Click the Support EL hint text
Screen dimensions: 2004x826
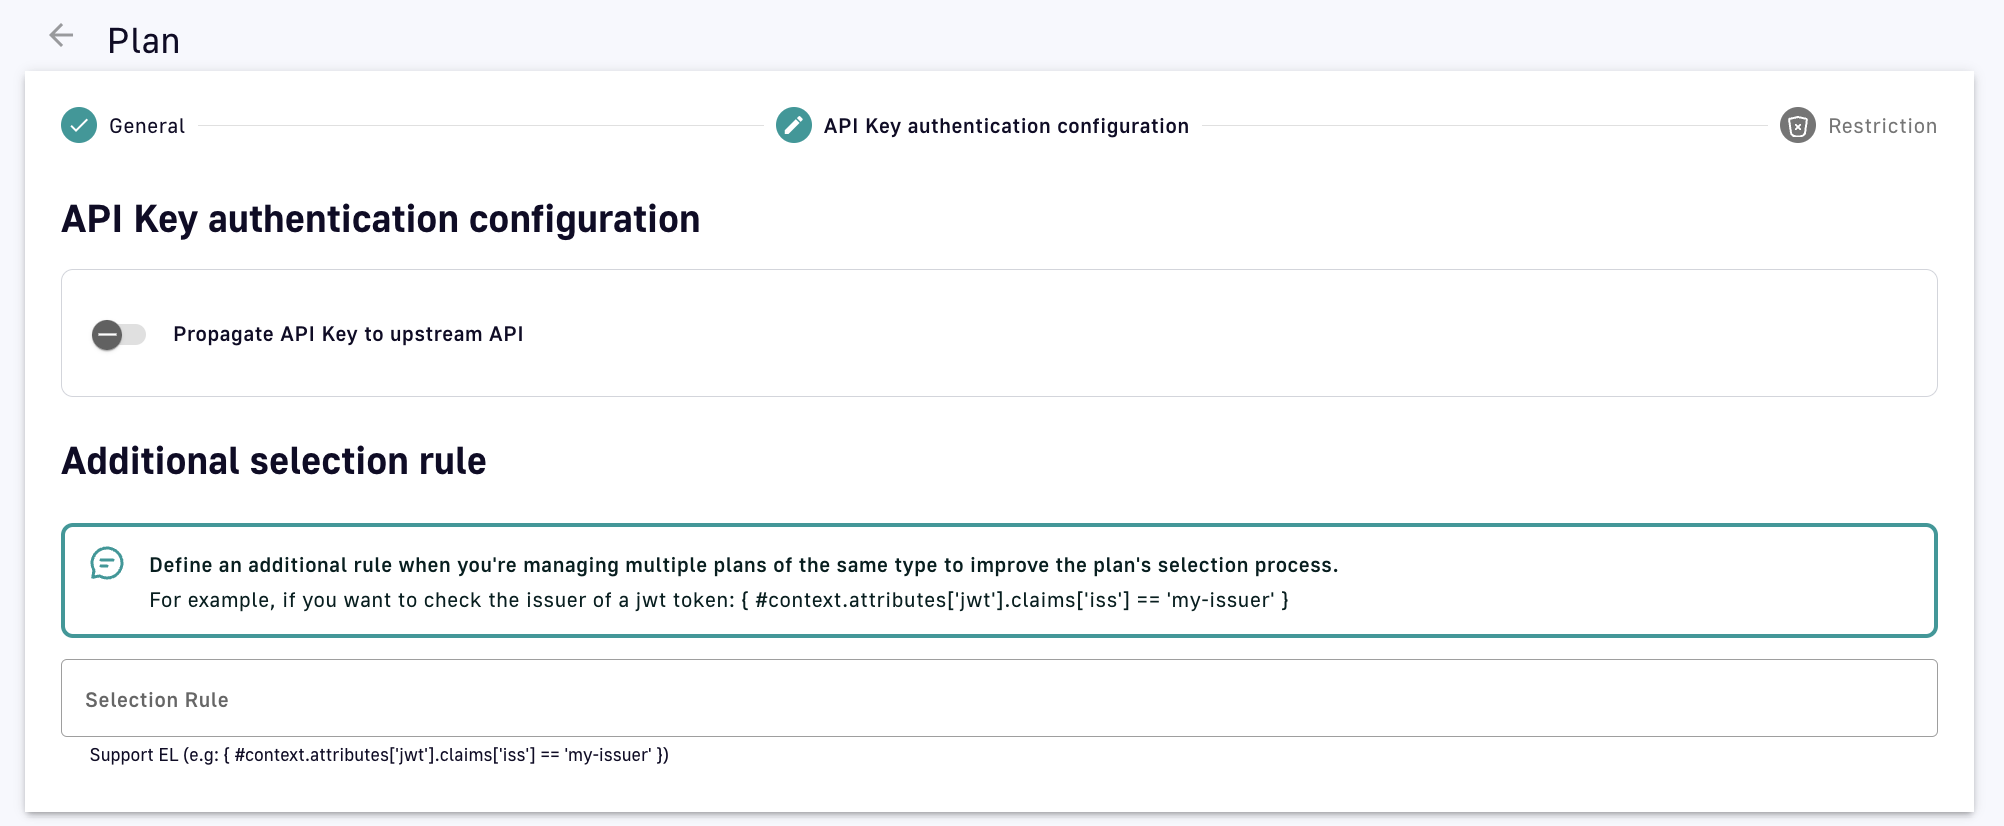coord(380,755)
